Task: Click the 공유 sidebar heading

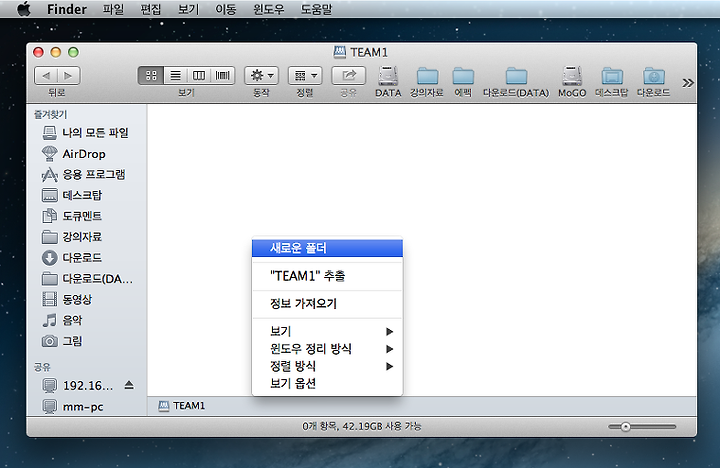Action: (x=42, y=367)
